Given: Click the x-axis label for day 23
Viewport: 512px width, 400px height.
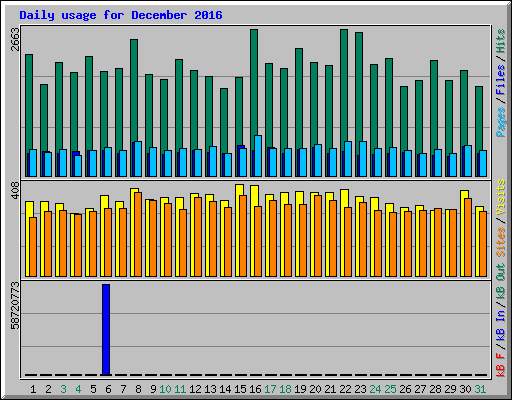Looking at the screenshot, I should coord(360,389).
